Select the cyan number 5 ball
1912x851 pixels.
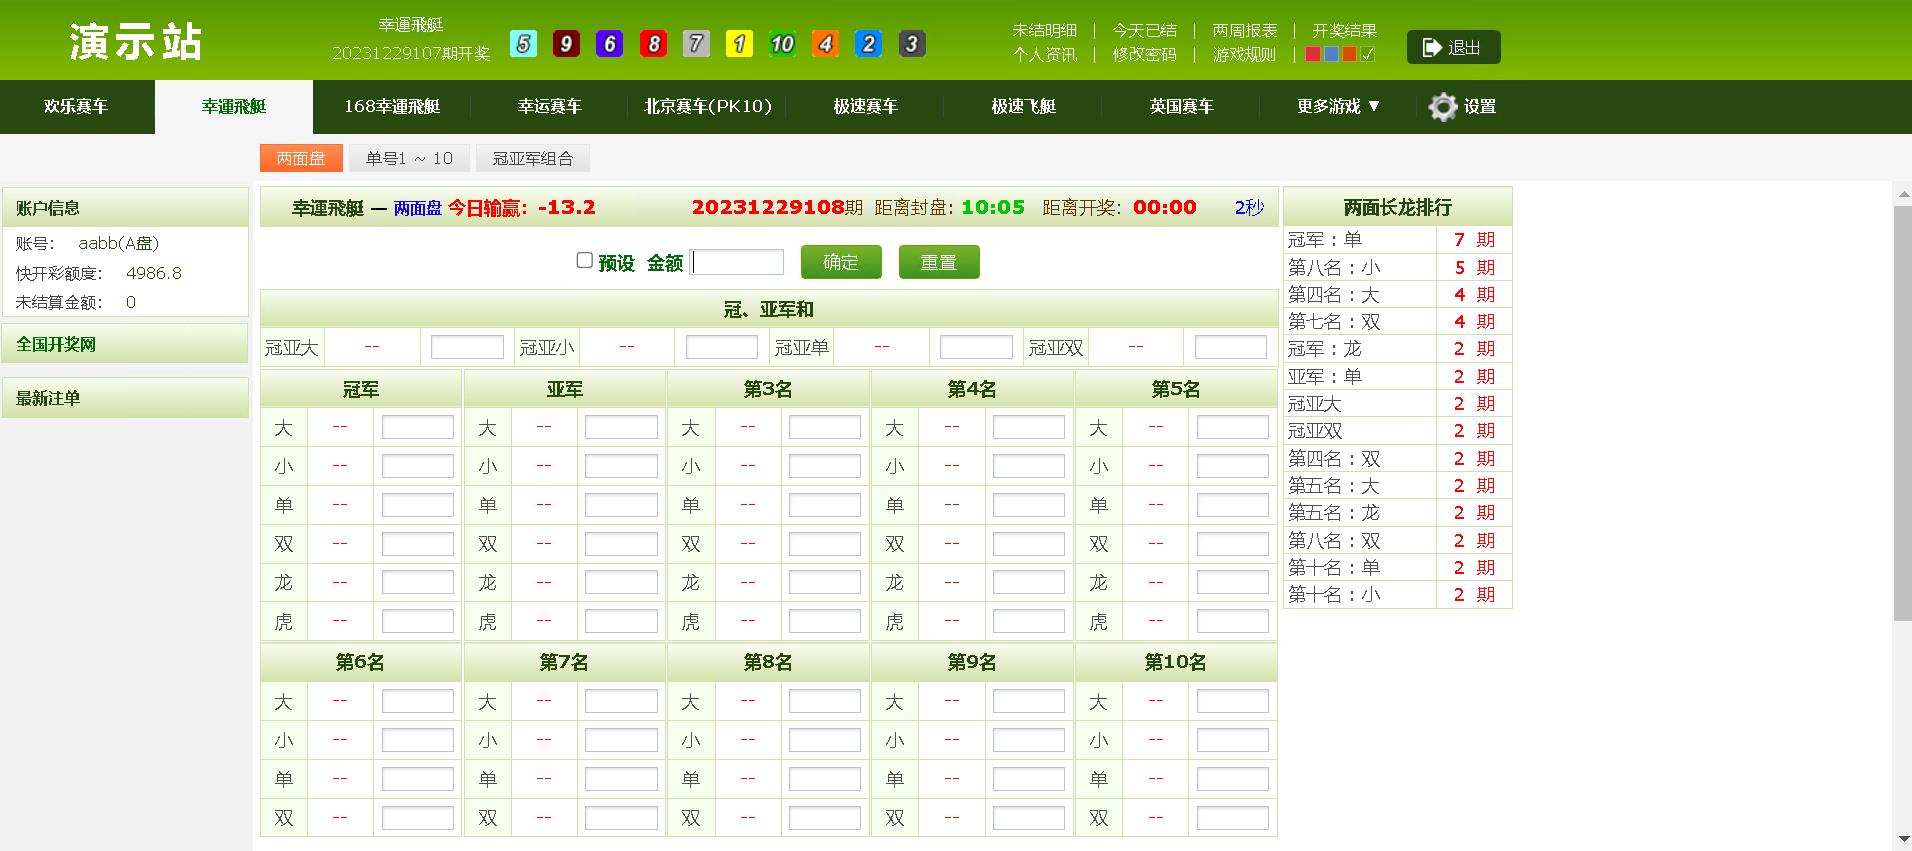[523, 44]
